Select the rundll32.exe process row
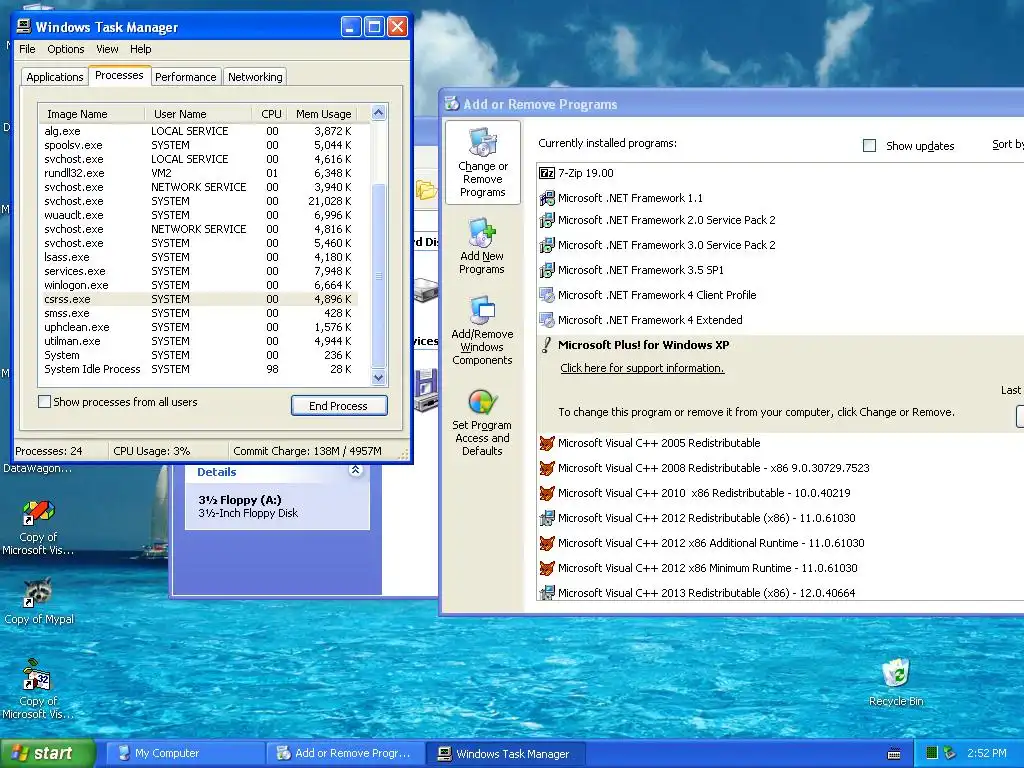This screenshot has width=1024, height=768. [x=199, y=173]
